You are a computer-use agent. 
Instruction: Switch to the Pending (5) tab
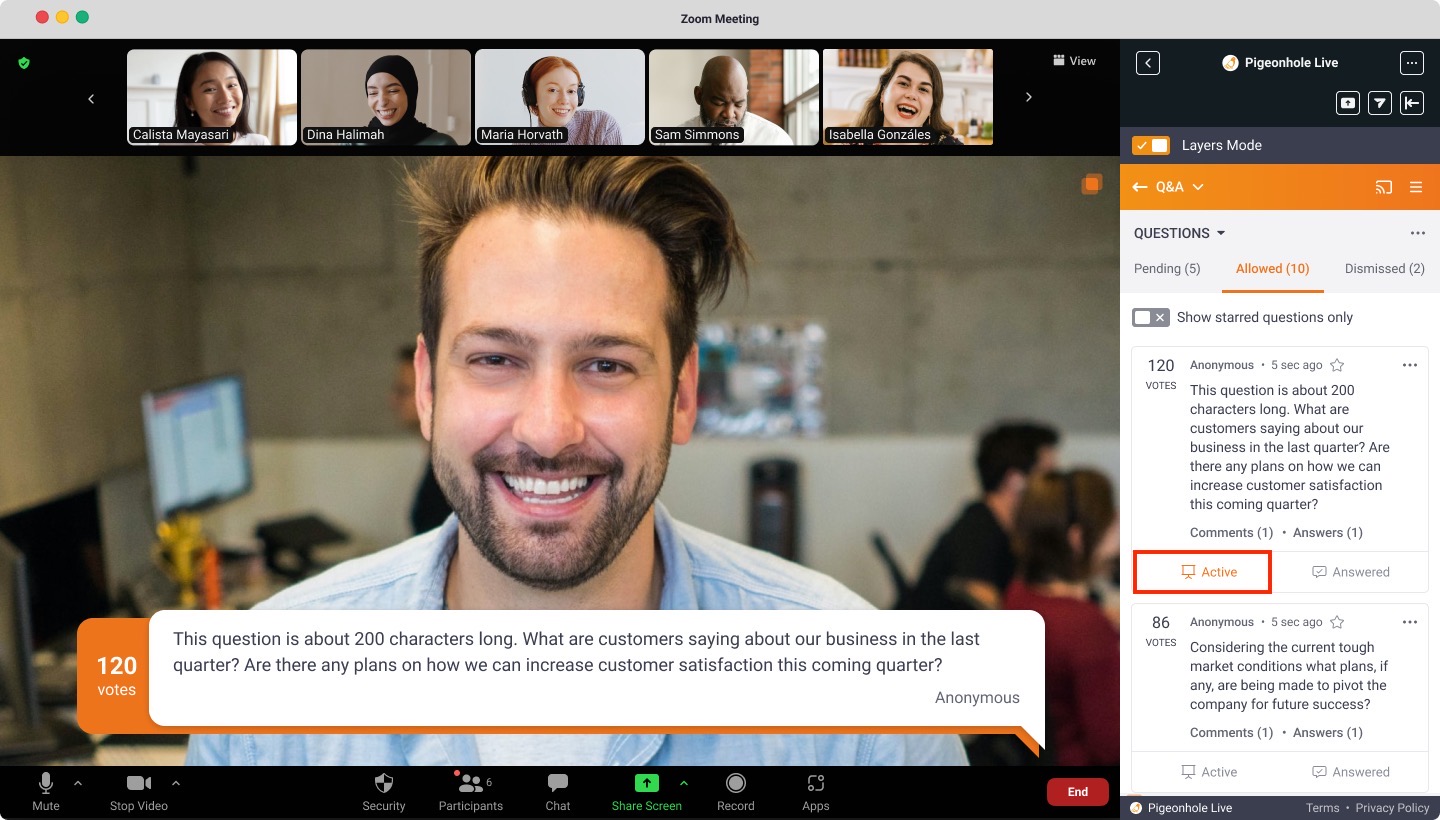tap(1167, 268)
